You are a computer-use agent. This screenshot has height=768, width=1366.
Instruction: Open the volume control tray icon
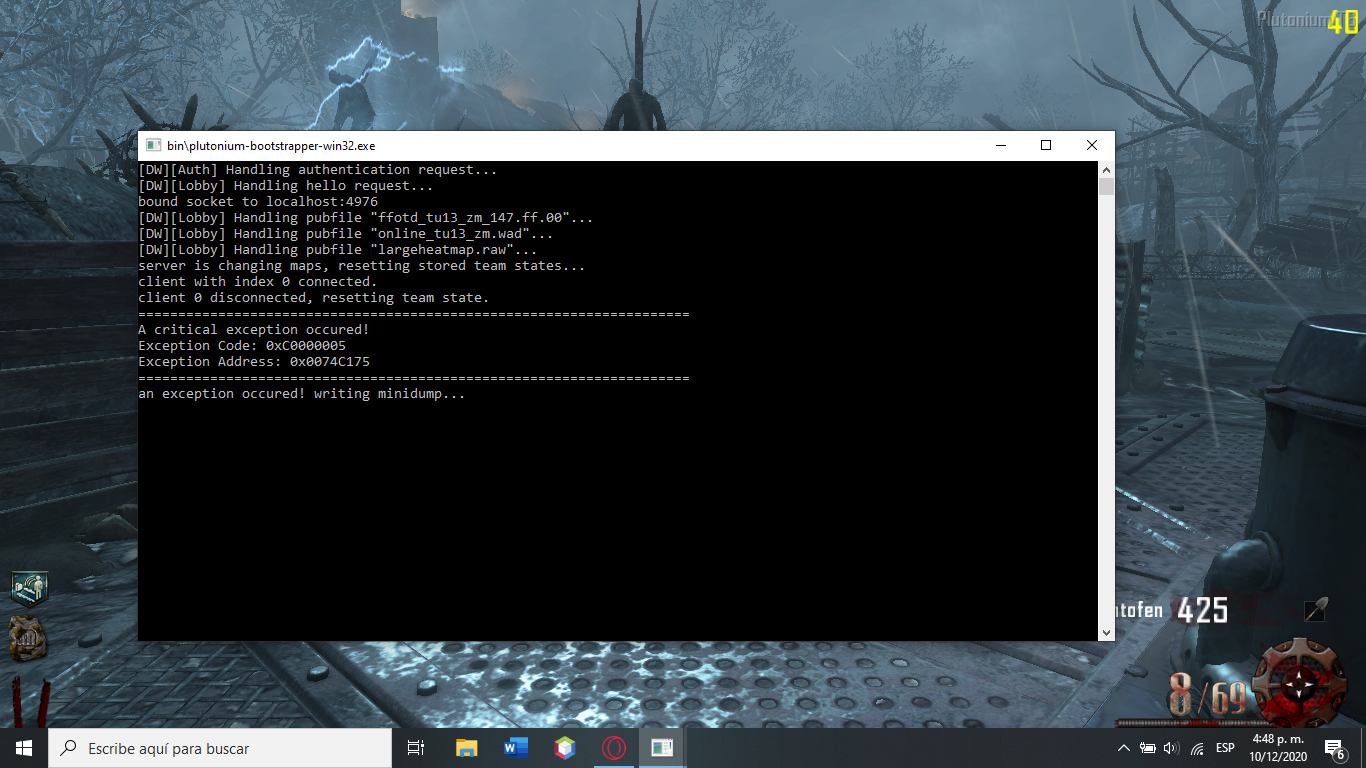point(1171,748)
